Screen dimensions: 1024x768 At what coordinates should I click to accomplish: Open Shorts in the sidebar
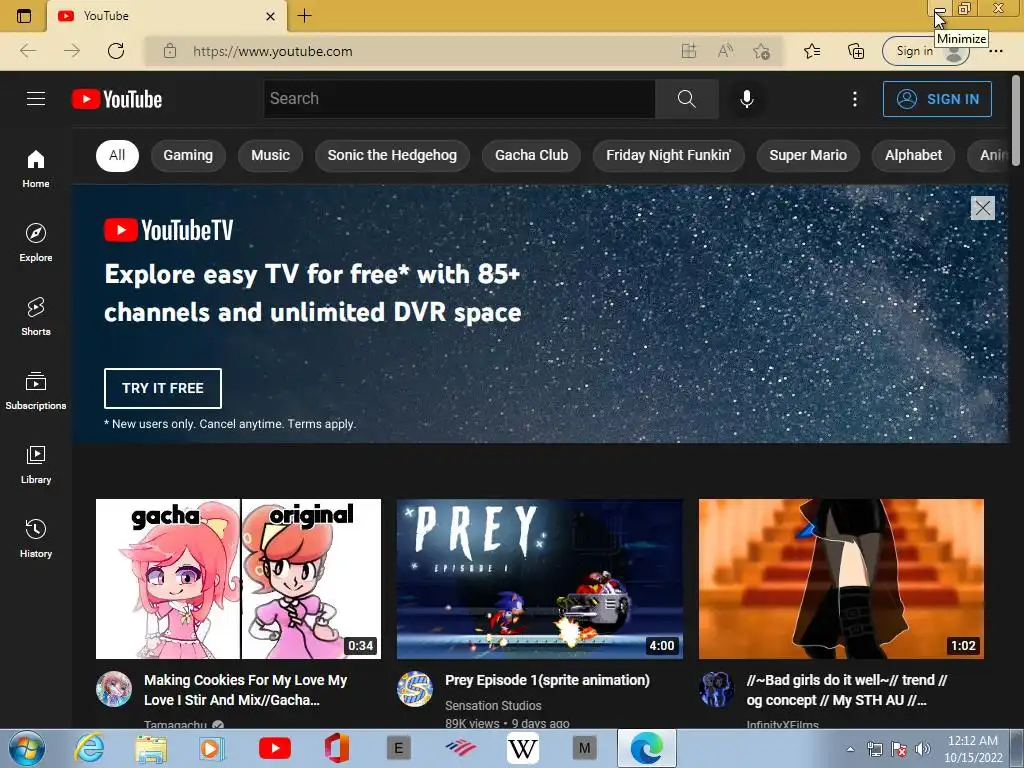pyautogui.click(x=36, y=317)
